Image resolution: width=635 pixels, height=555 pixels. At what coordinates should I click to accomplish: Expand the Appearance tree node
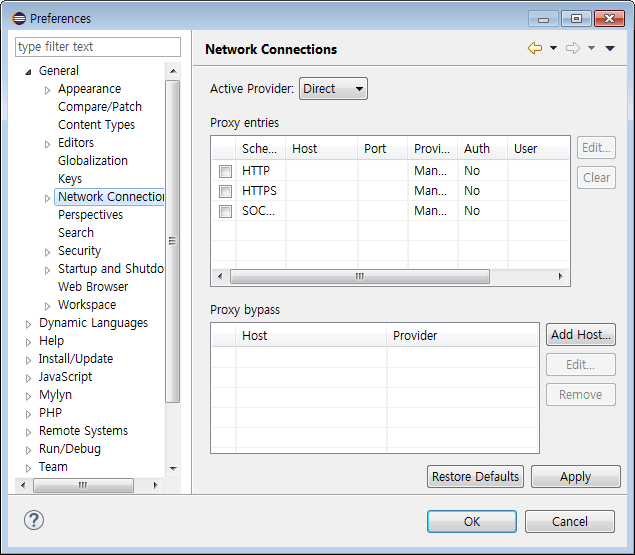coord(47,90)
